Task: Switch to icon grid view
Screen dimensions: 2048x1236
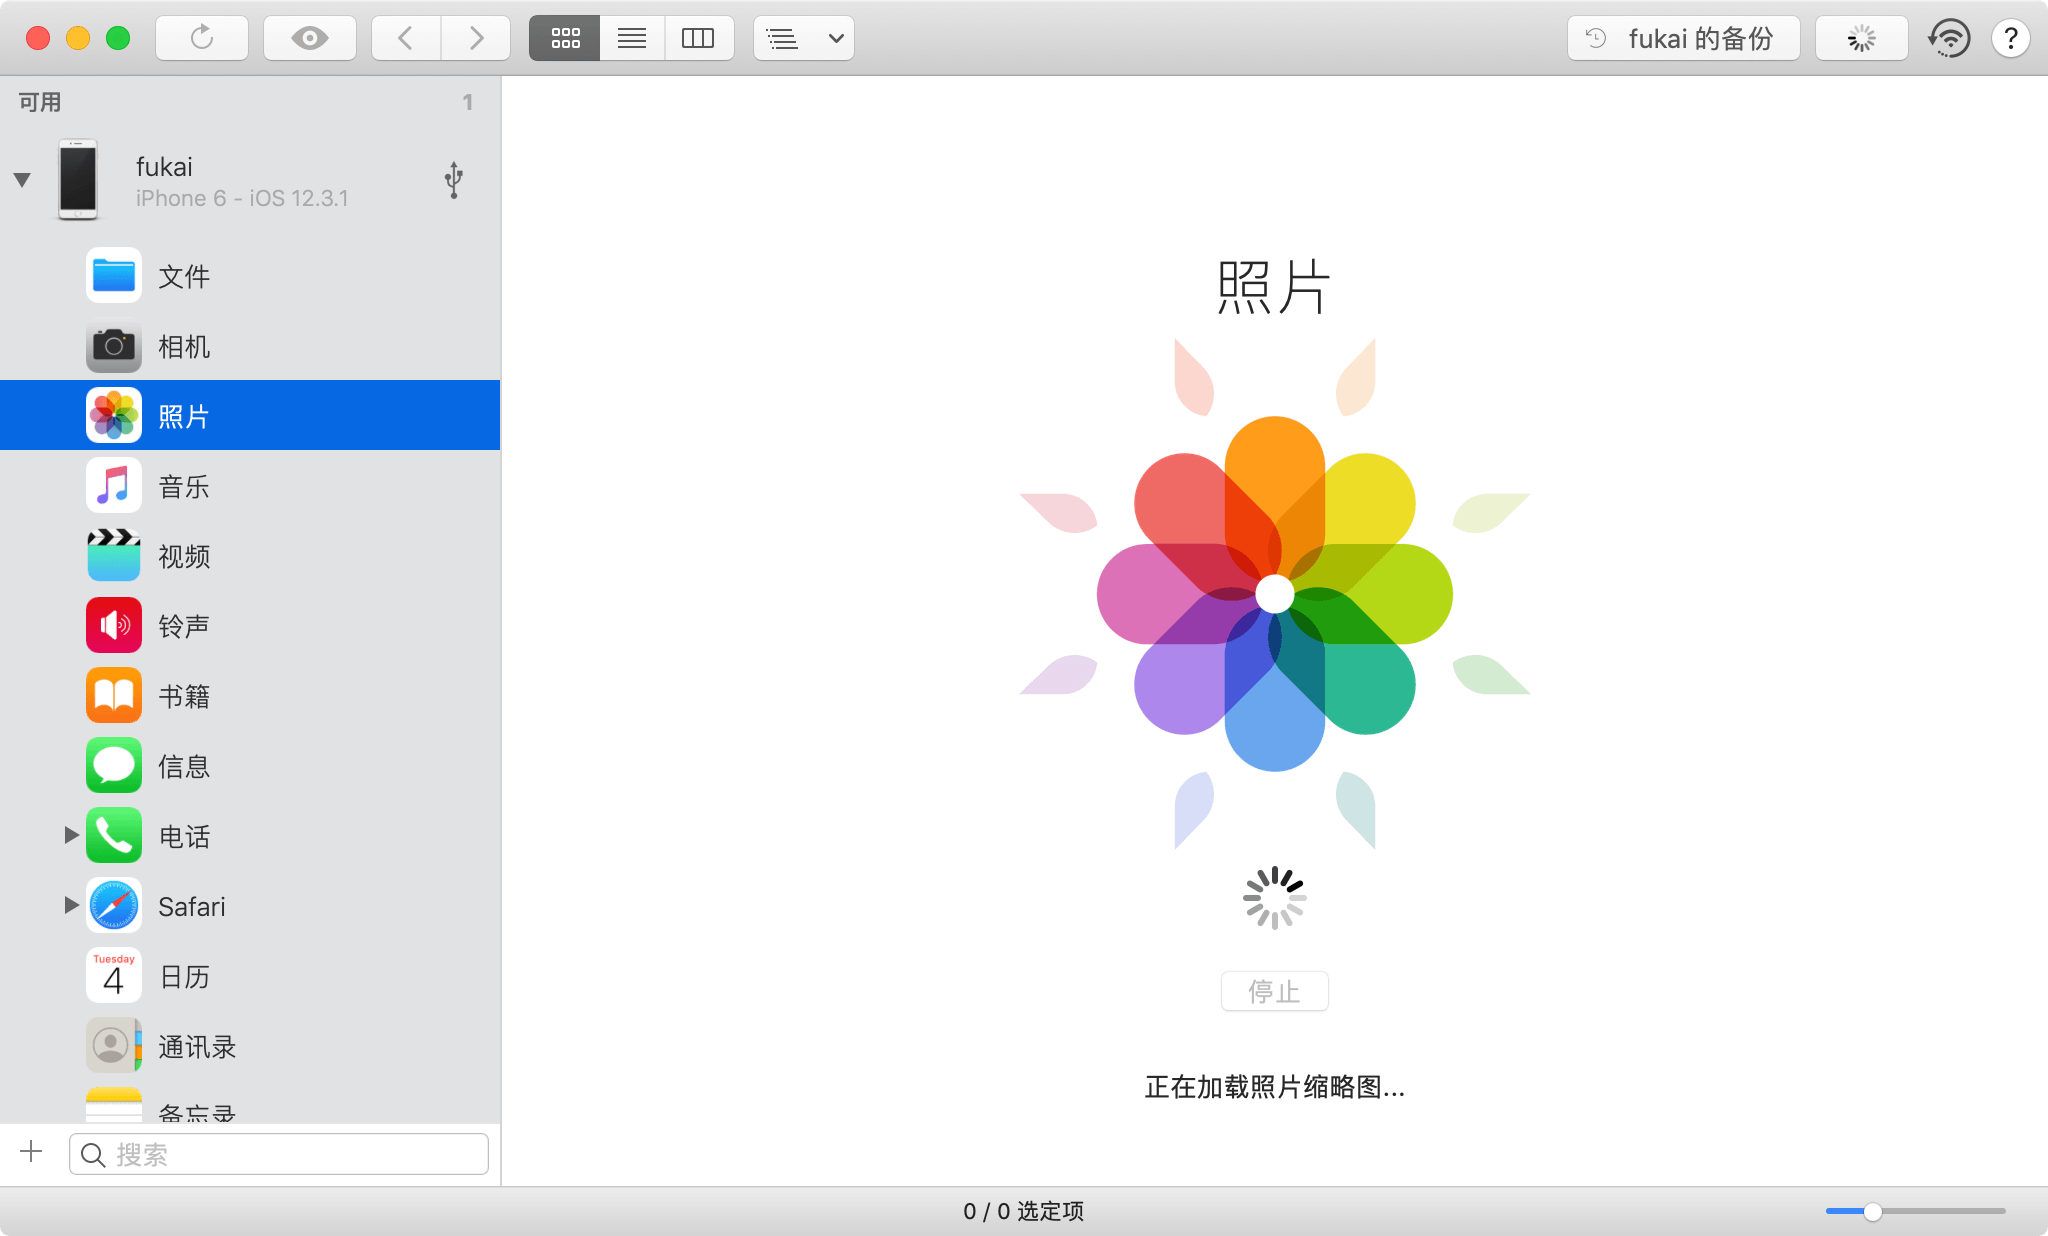Action: click(x=565, y=38)
